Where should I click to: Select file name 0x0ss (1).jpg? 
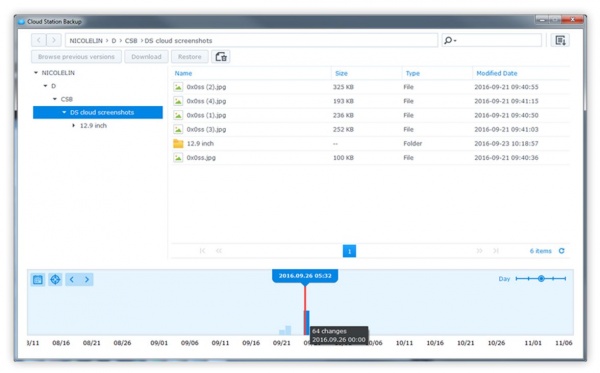[206, 115]
